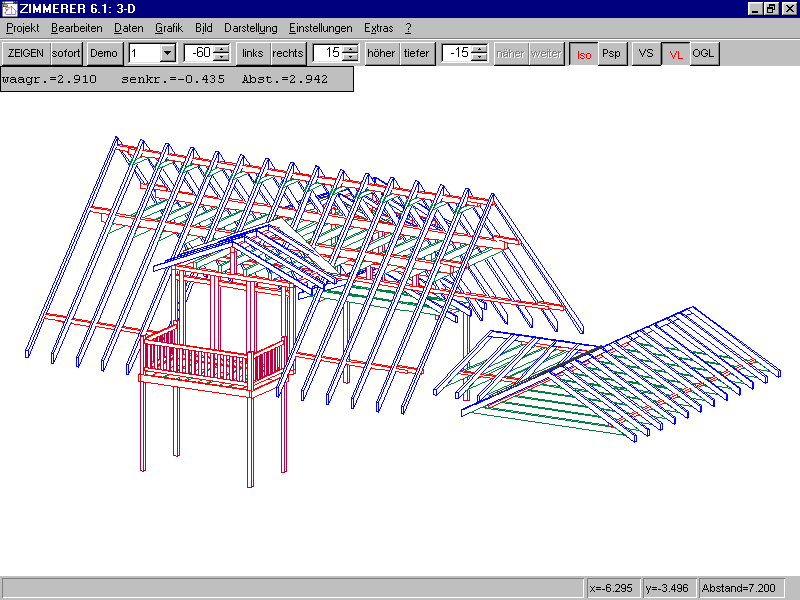Click inside the -15 value field

point(457,53)
